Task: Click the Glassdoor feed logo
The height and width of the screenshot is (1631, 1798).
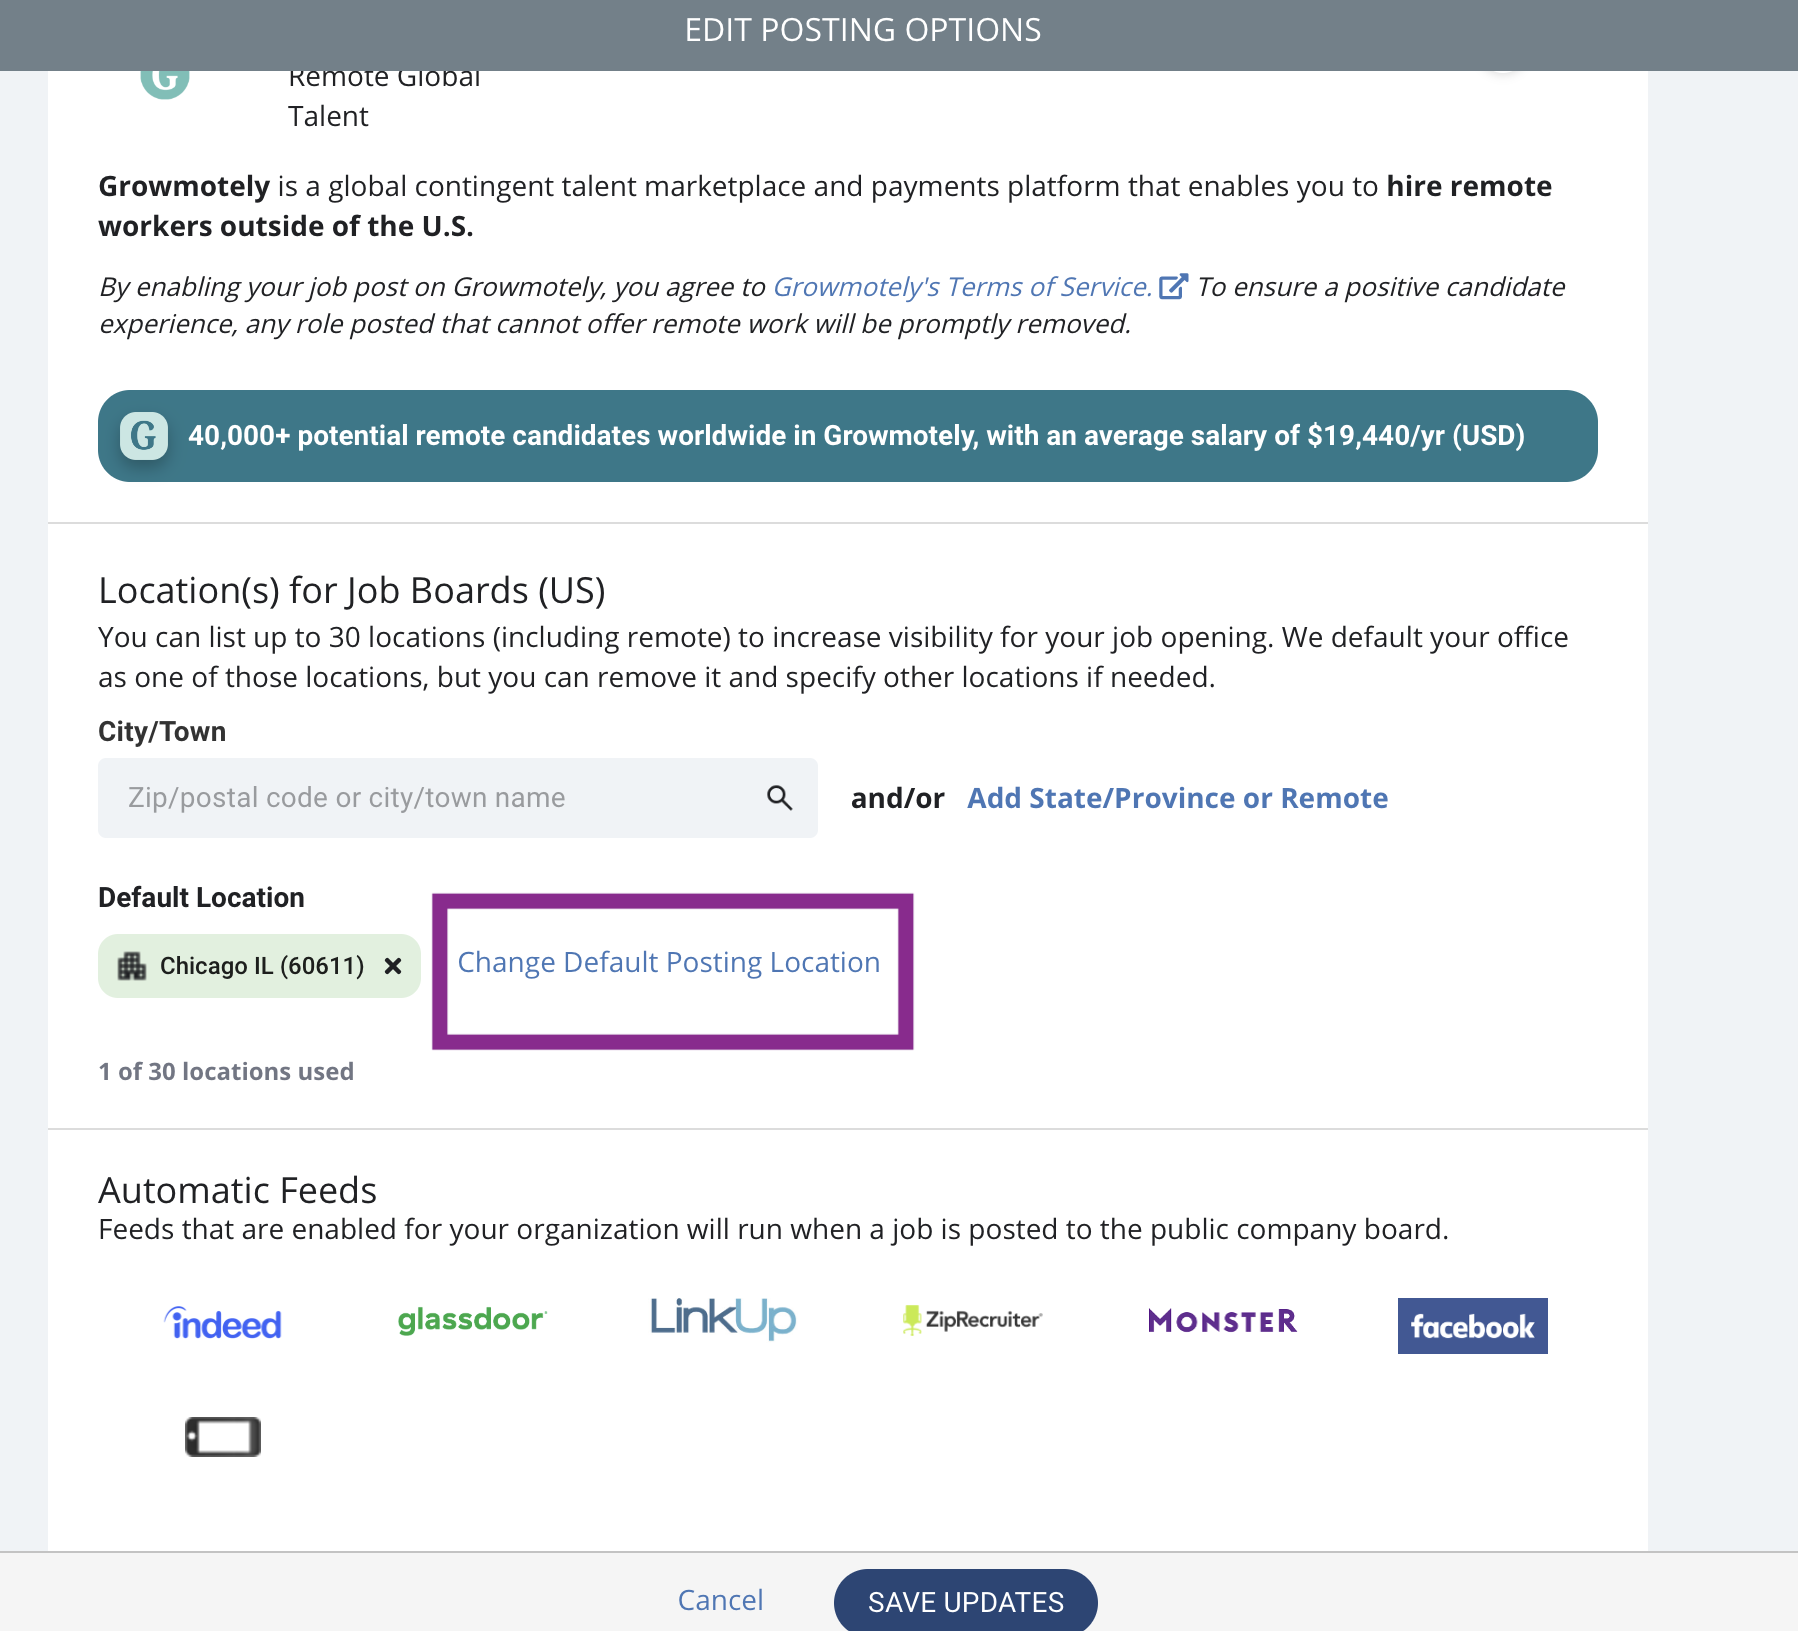Action: point(472,1321)
